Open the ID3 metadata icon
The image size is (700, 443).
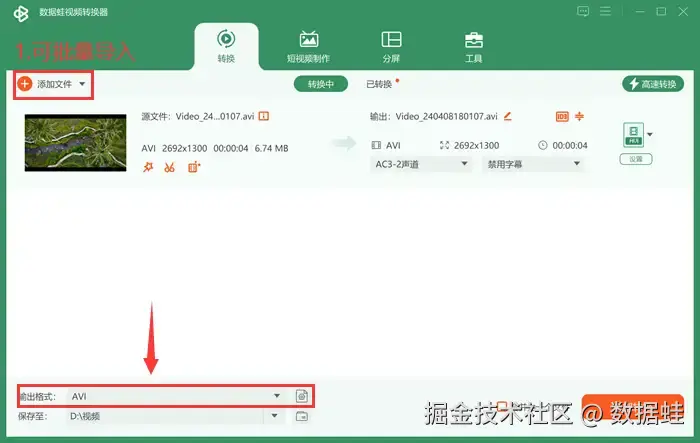tap(562, 116)
